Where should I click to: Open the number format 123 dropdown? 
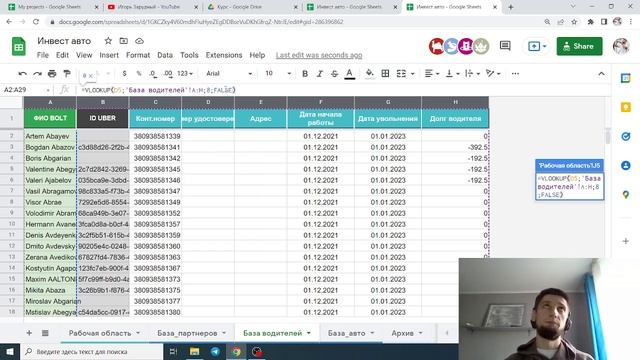point(185,73)
